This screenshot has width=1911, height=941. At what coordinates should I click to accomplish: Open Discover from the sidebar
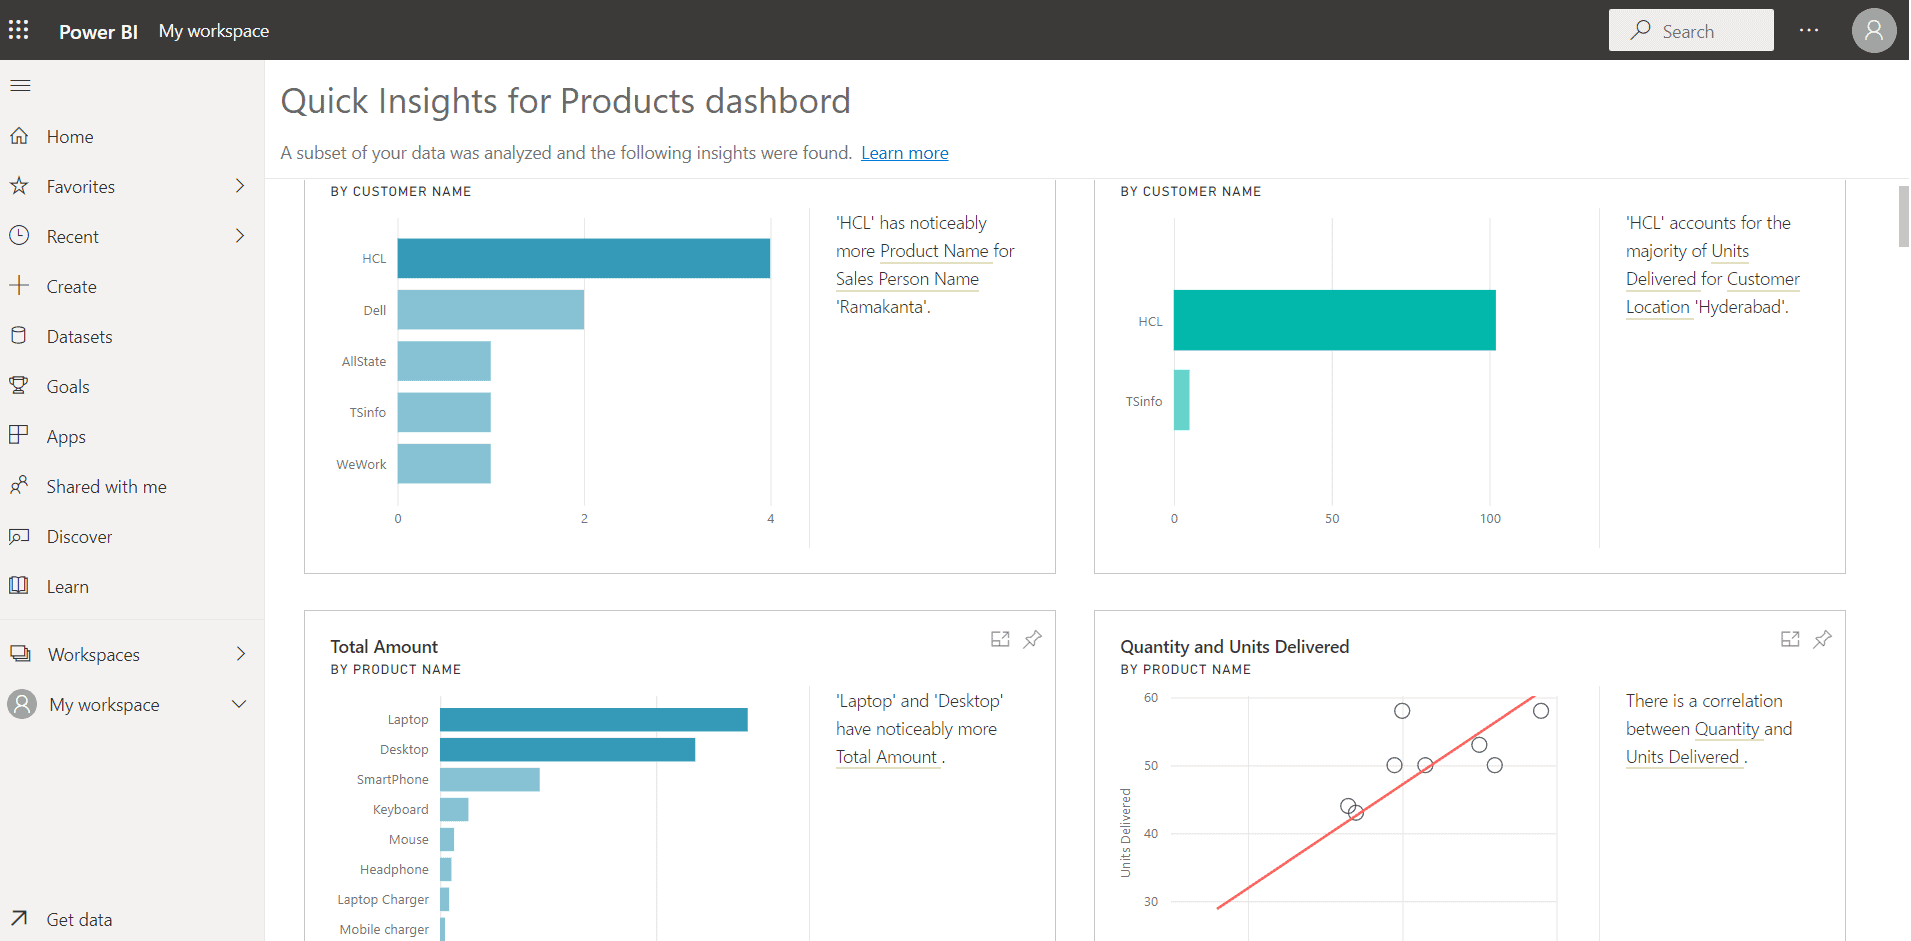pos(79,536)
